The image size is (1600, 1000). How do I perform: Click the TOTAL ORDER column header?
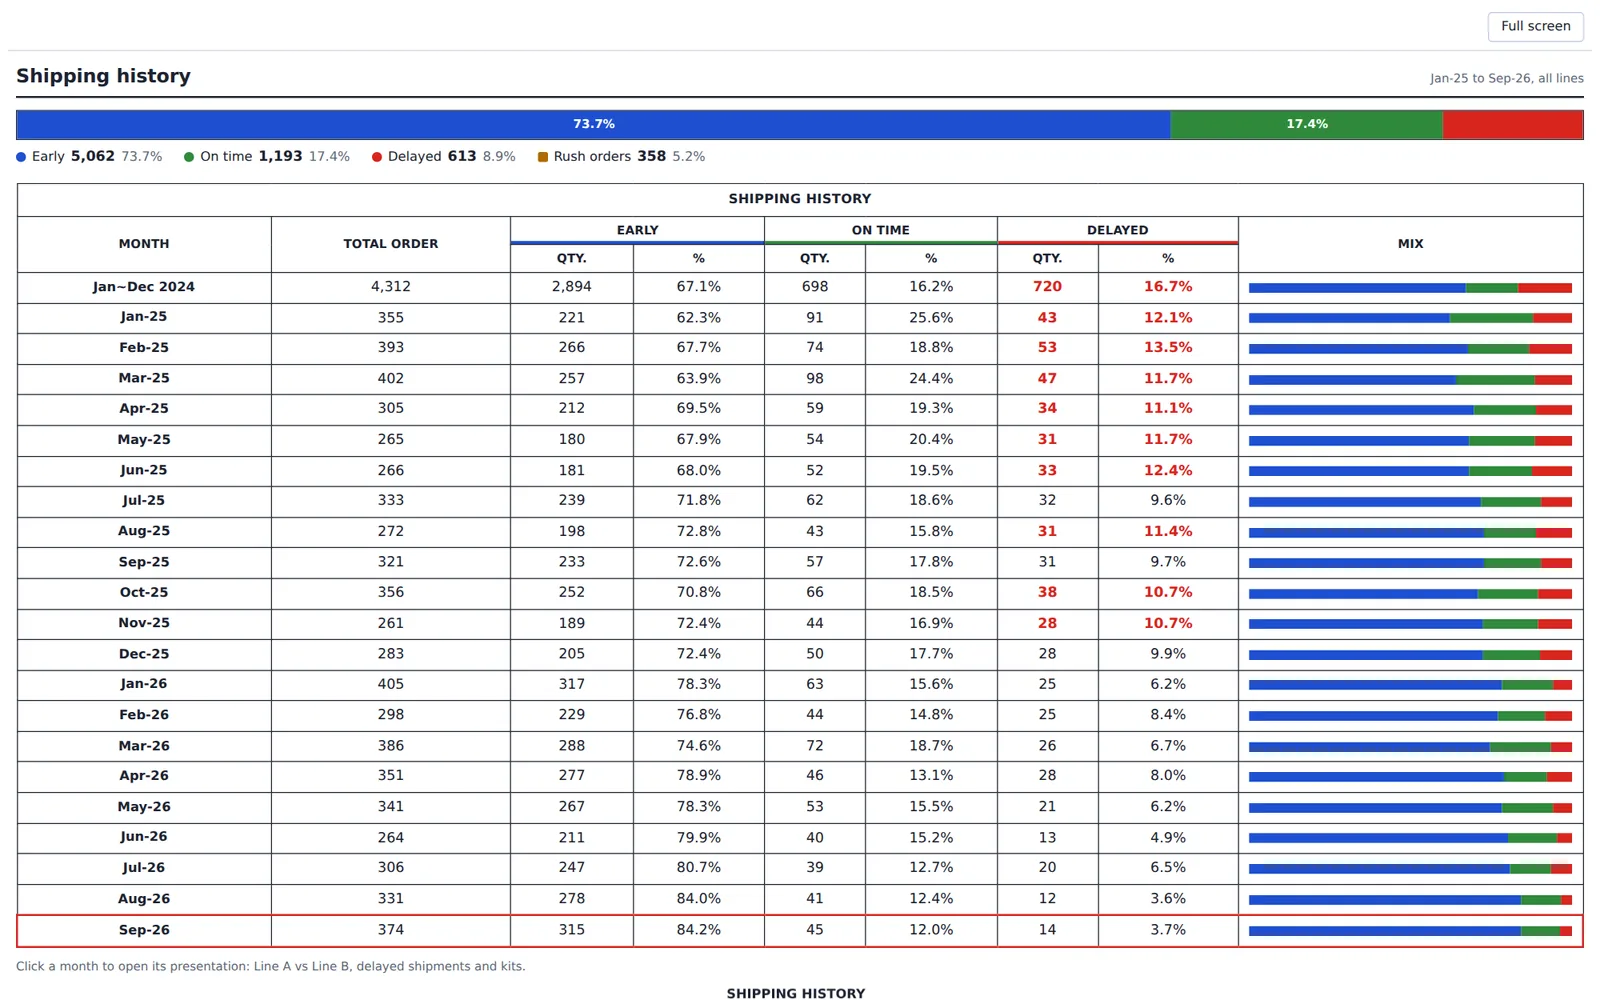click(391, 244)
